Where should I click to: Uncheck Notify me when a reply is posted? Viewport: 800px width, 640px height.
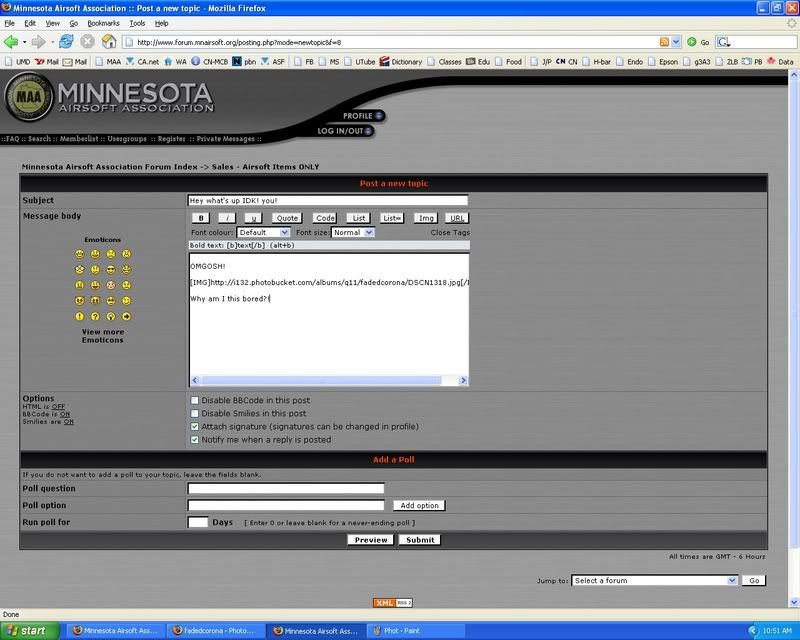click(x=194, y=439)
